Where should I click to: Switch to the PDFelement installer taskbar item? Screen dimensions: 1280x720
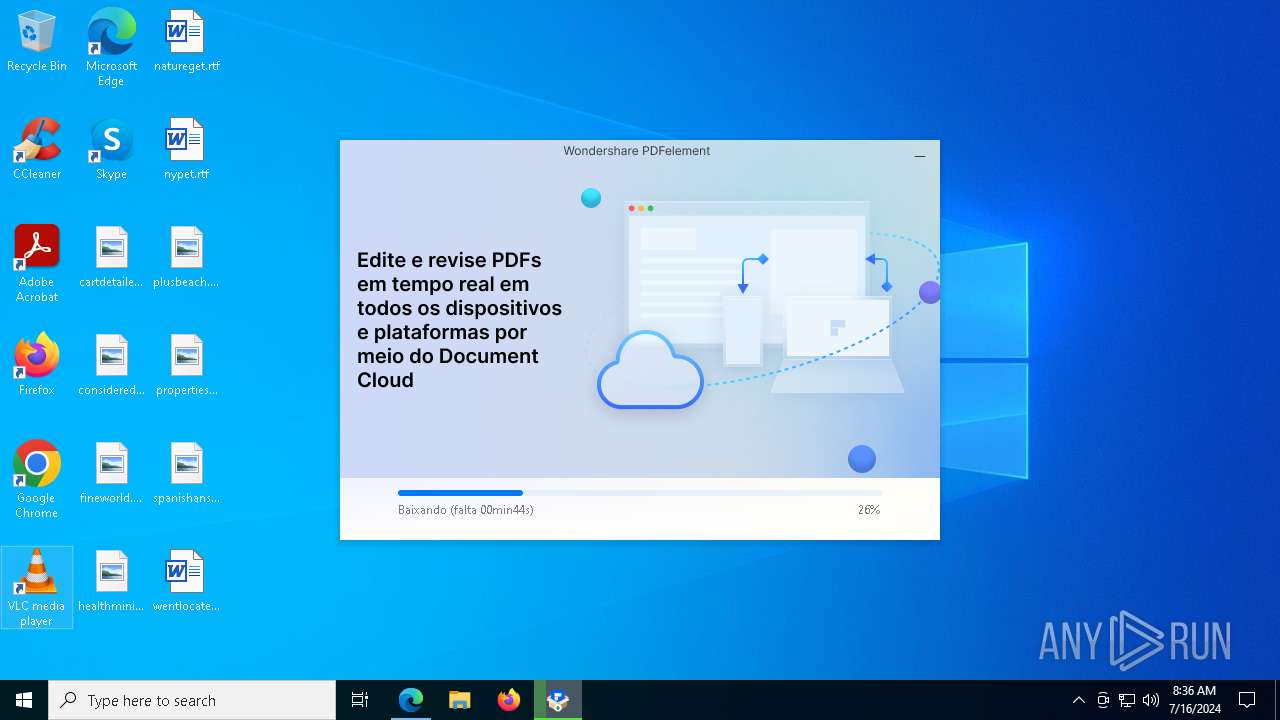point(558,700)
